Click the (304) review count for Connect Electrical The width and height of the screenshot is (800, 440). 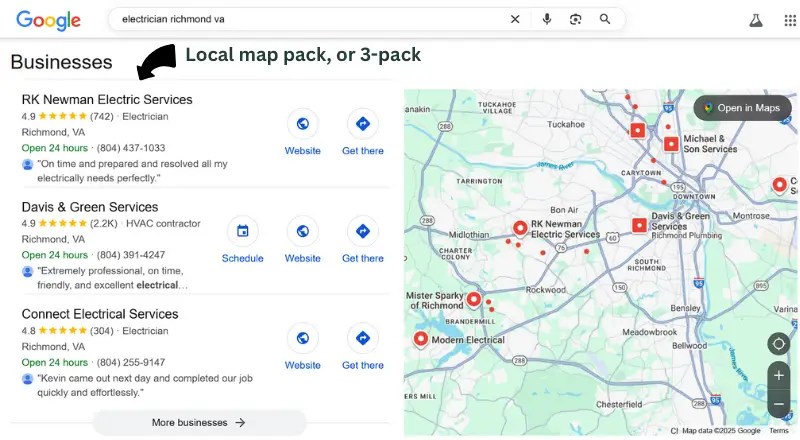(102, 331)
